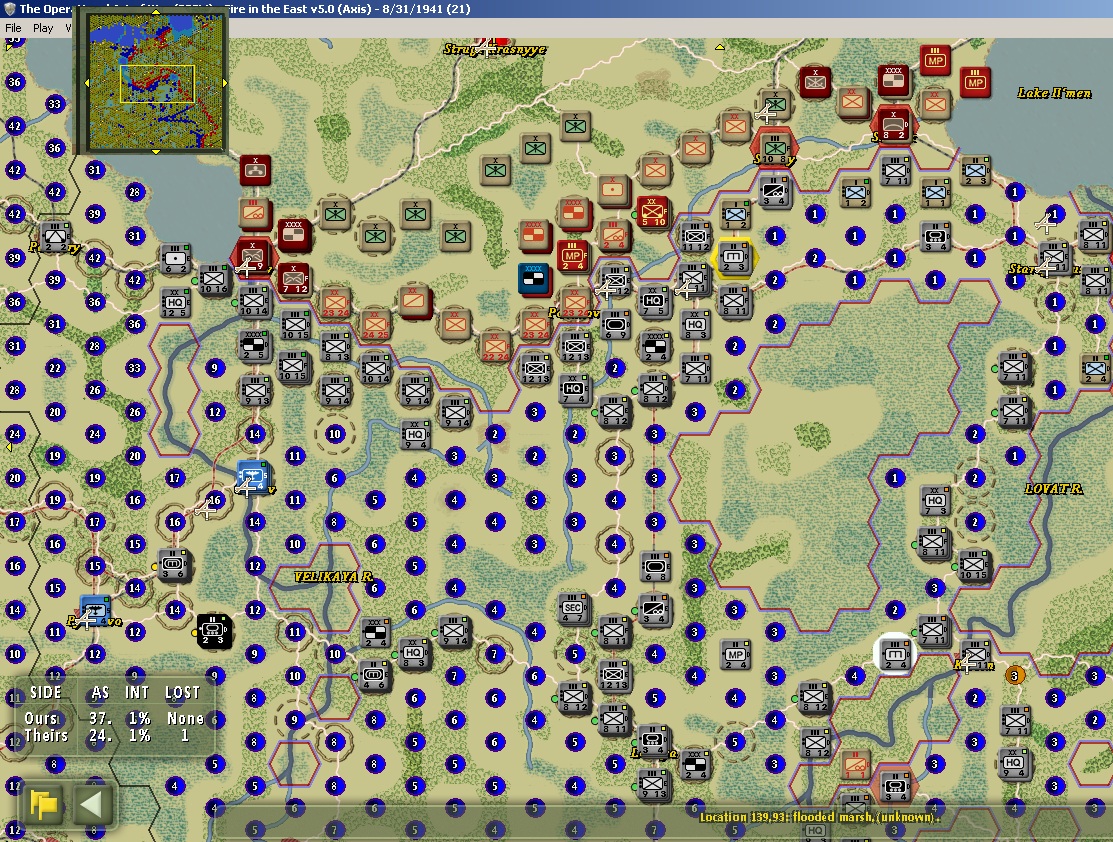1113x842 pixels.
Task: Select the blue air unit on the lower-left city
Action: [x=95, y=611]
